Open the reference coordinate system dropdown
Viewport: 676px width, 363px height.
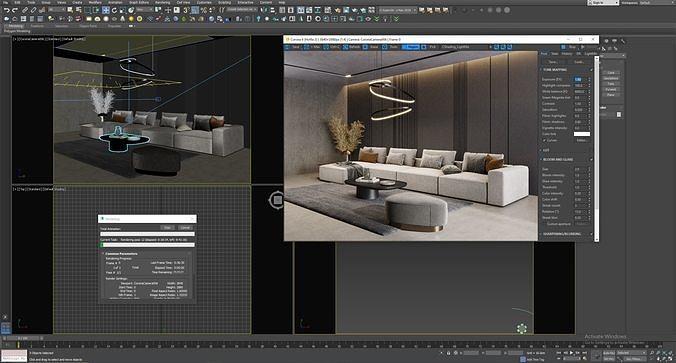tap(145, 9)
